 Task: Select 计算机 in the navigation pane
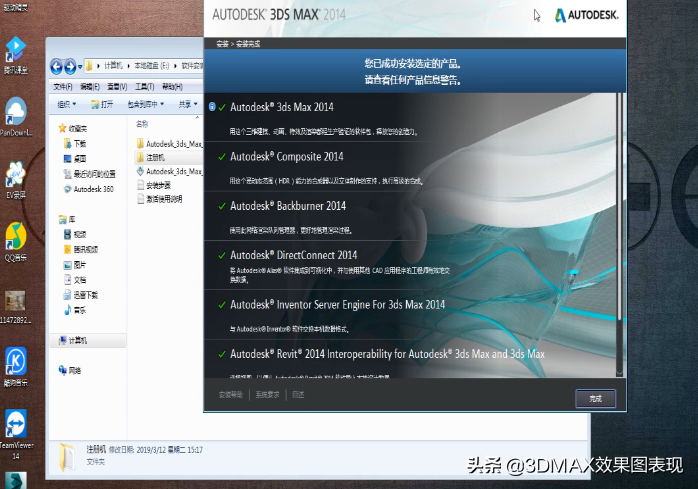pos(88,340)
